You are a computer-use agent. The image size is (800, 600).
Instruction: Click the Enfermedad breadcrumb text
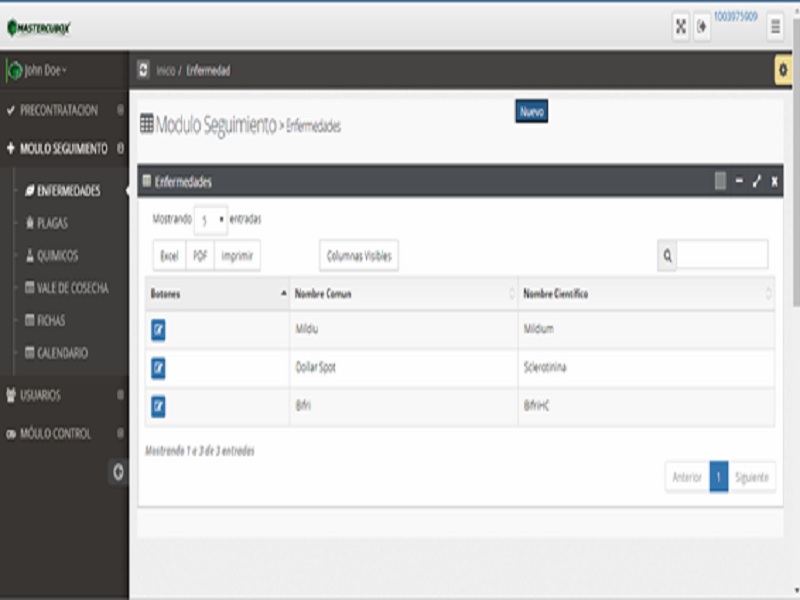pyautogui.click(x=208, y=70)
